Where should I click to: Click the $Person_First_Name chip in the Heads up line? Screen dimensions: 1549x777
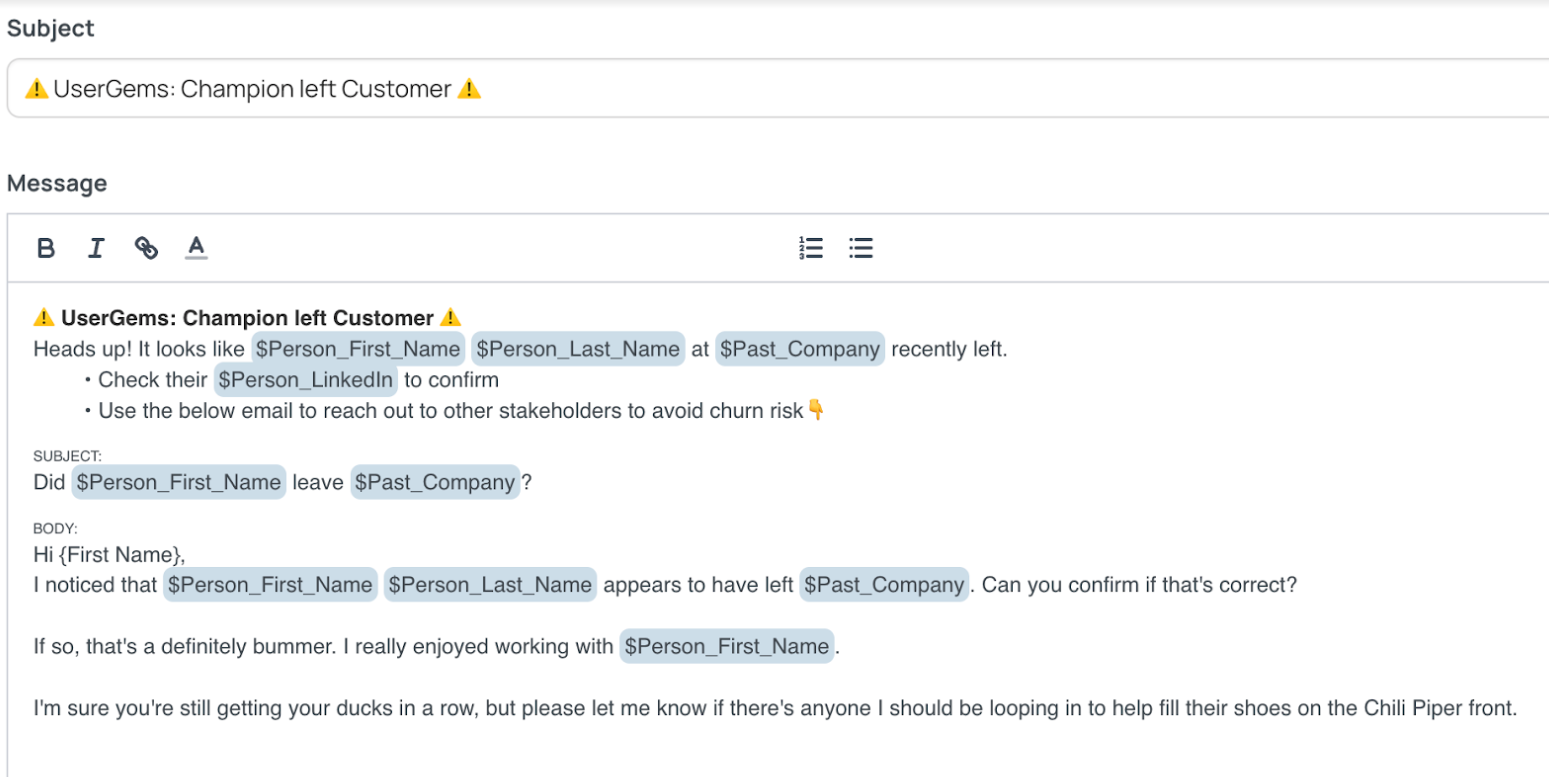pyautogui.click(x=358, y=349)
